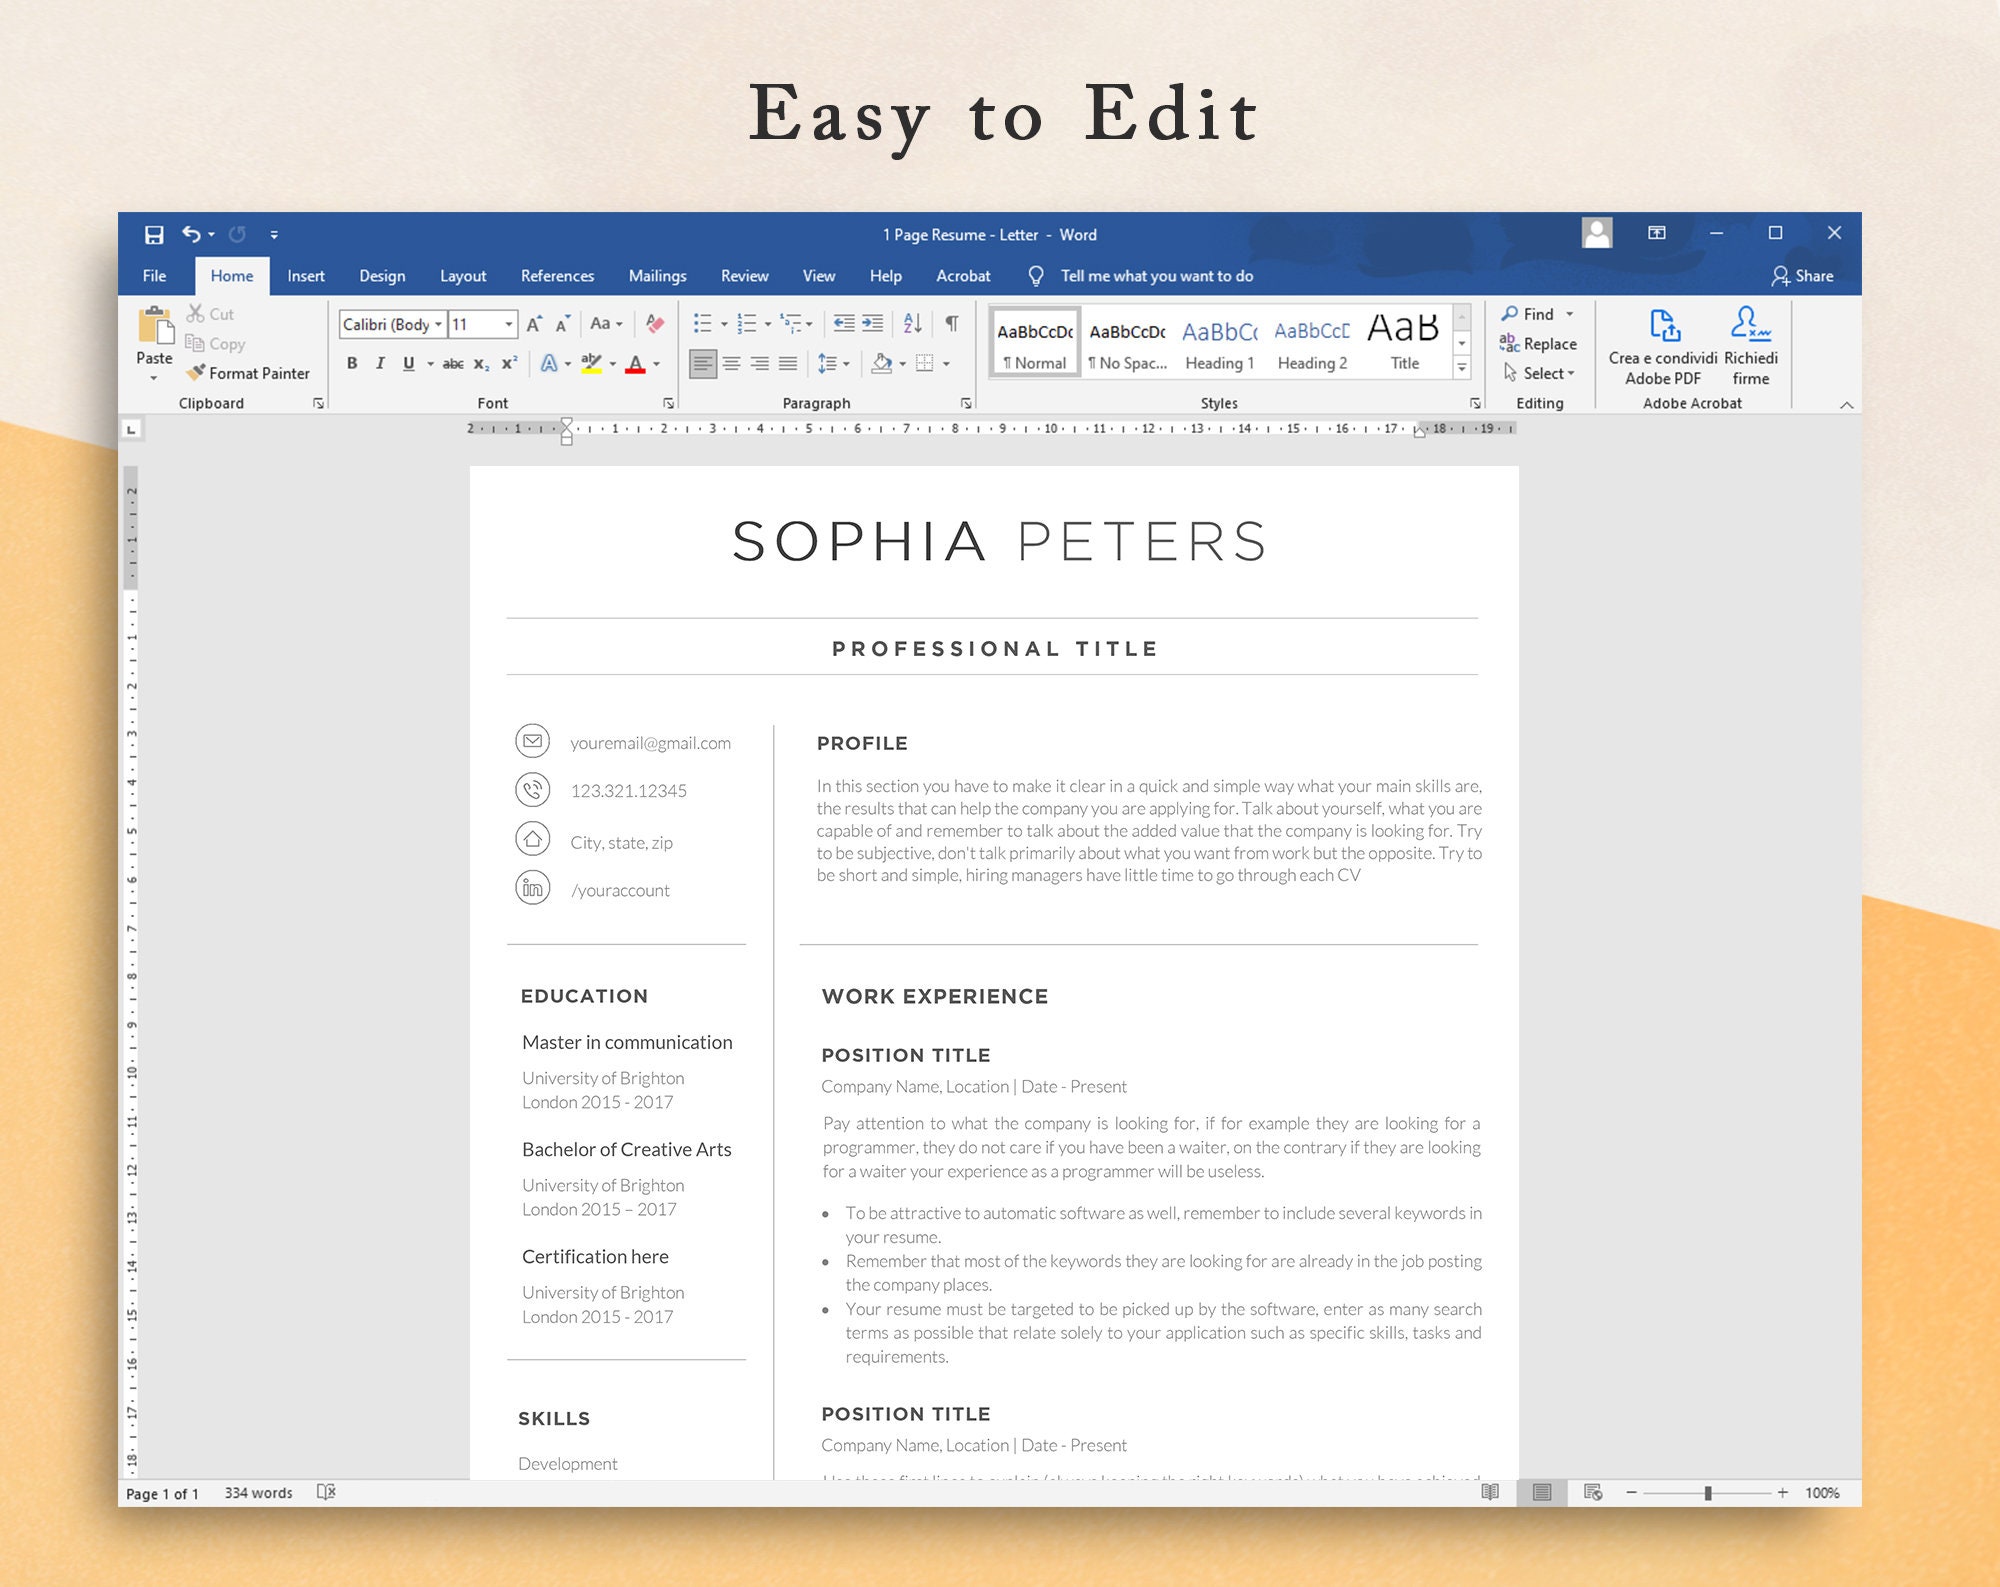The height and width of the screenshot is (1587, 2000).
Task: Toggle Italic formatting
Action: click(x=380, y=363)
